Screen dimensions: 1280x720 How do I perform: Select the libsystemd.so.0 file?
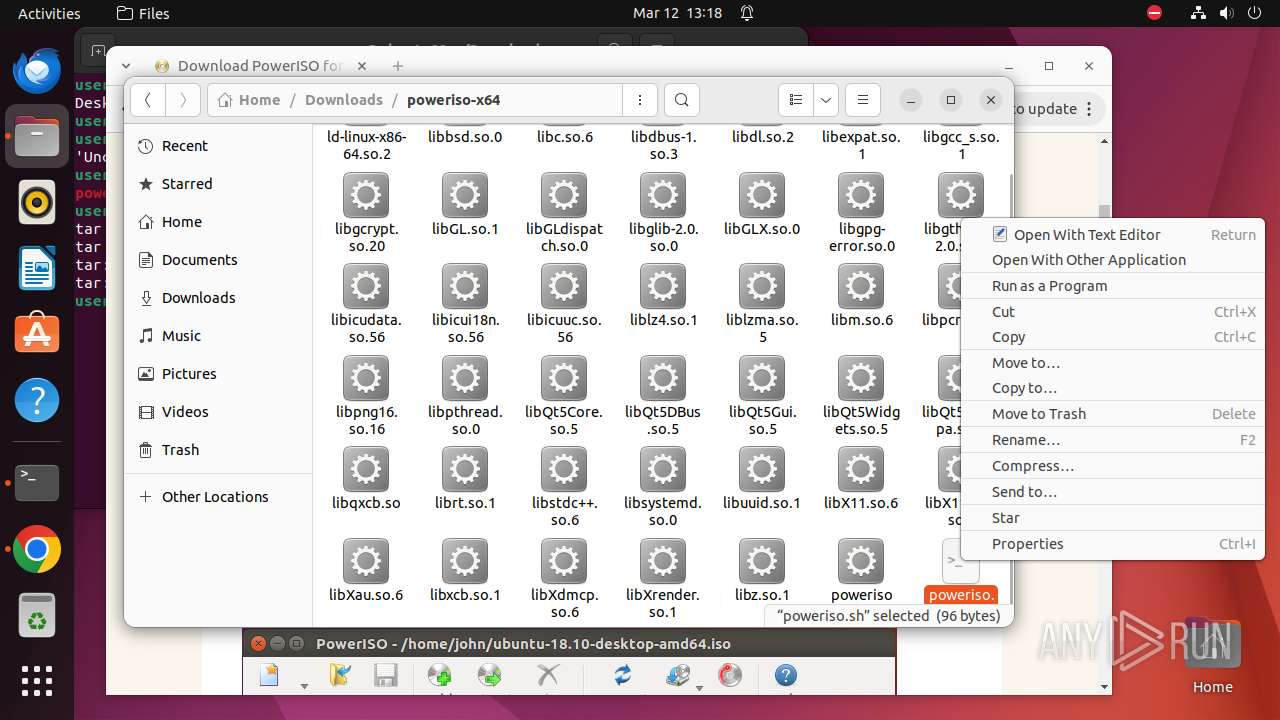coord(663,487)
